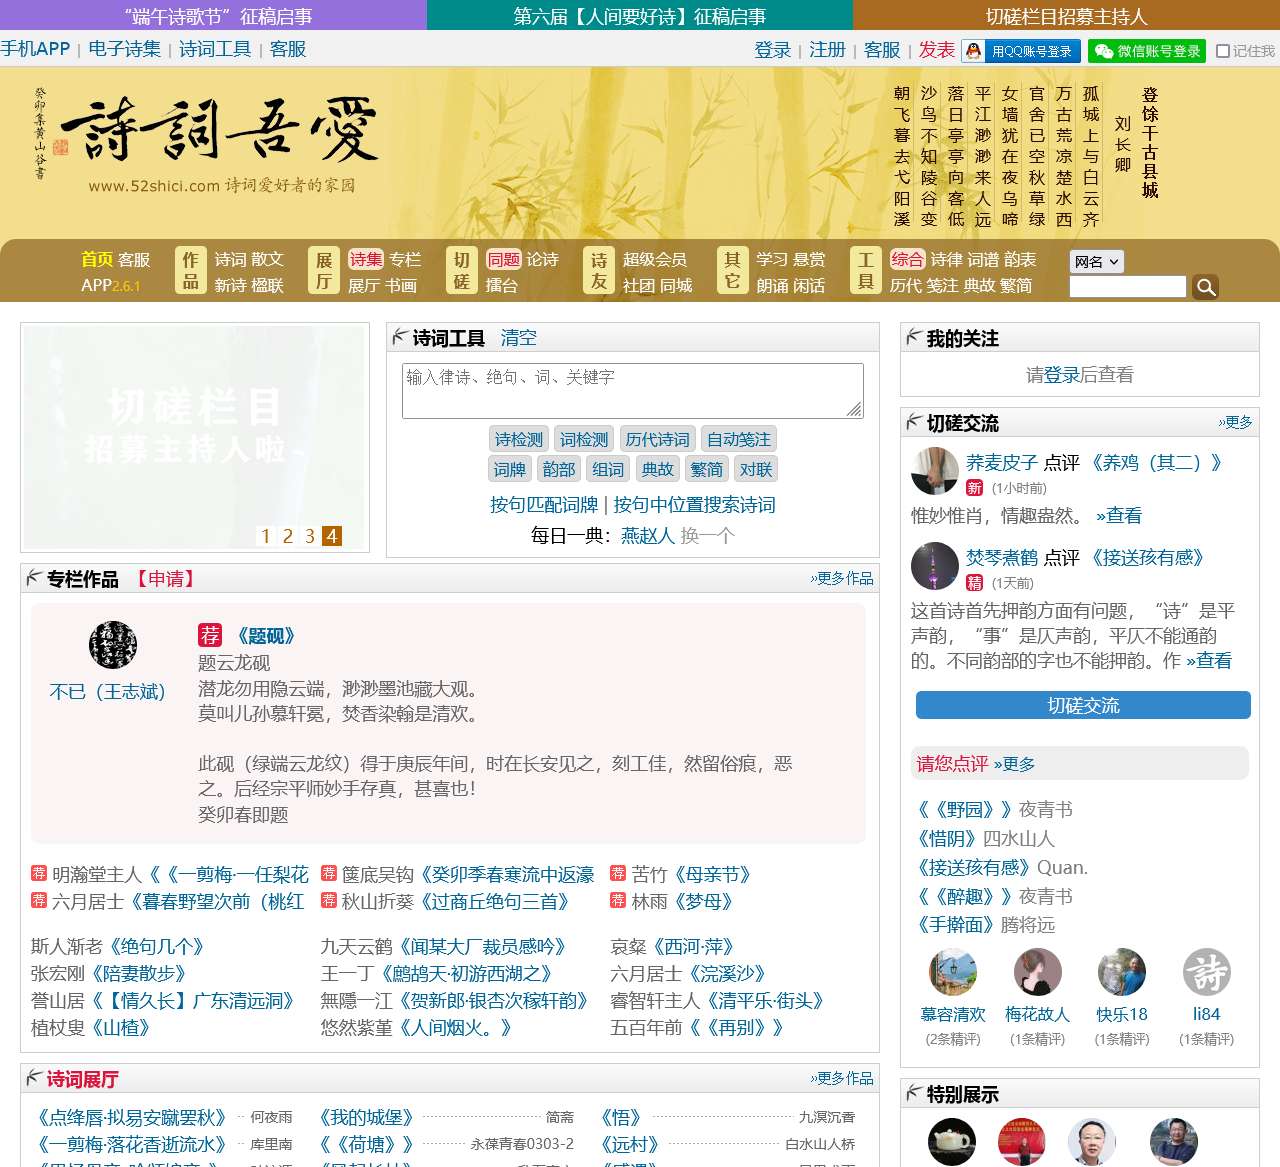Open the 电子诗集 menu item
This screenshot has width=1280, height=1167.
124,49
